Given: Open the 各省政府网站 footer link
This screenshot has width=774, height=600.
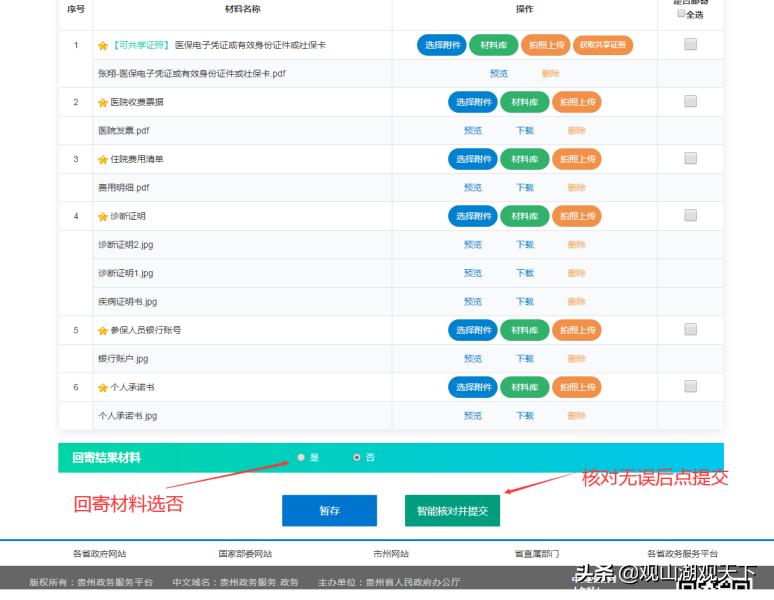Looking at the screenshot, I should click(100, 554).
